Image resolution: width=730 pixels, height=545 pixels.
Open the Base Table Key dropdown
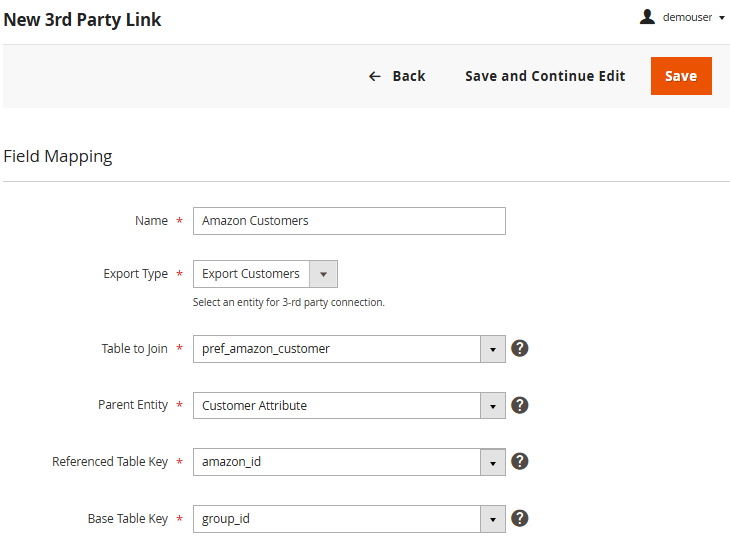(x=349, y=519)
